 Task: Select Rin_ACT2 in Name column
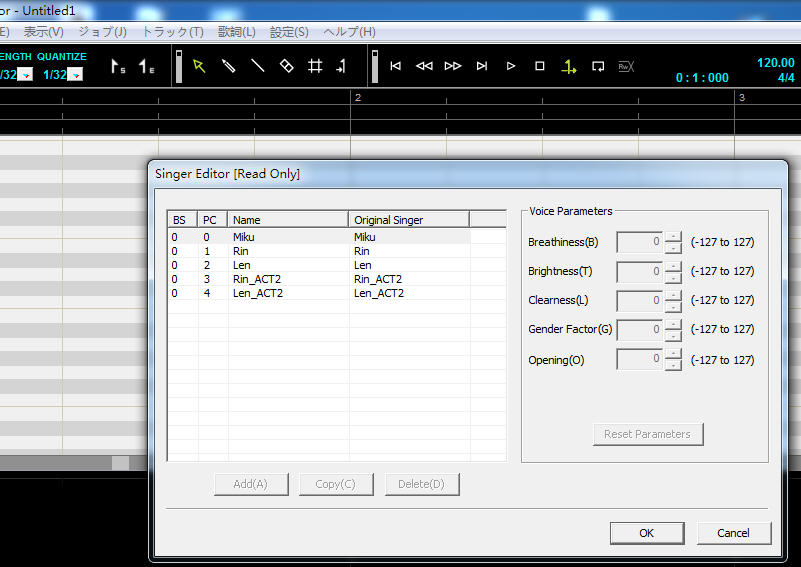pyautogui.click(x=257, y=279)
